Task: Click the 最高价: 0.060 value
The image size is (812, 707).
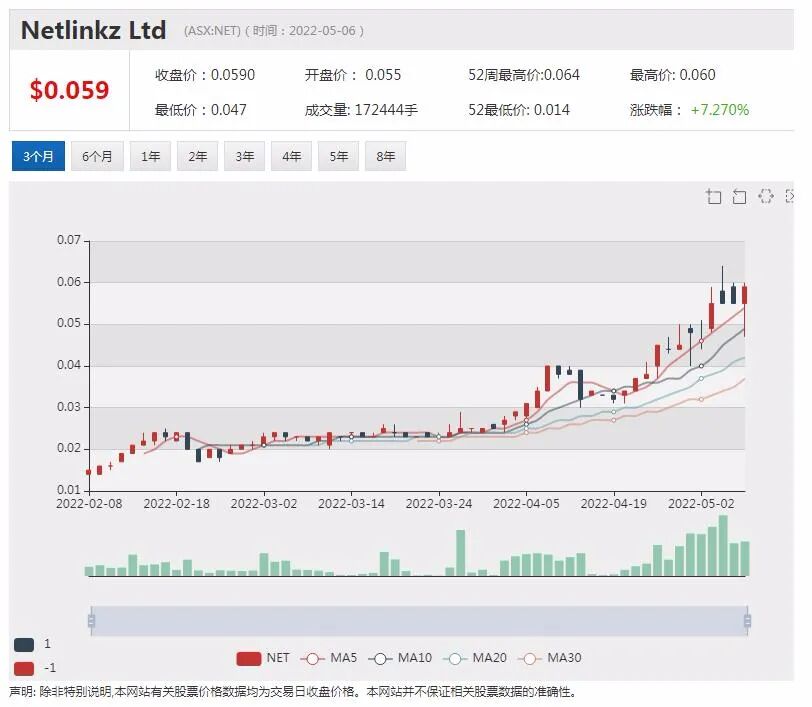Action: (x=673, y=75)
